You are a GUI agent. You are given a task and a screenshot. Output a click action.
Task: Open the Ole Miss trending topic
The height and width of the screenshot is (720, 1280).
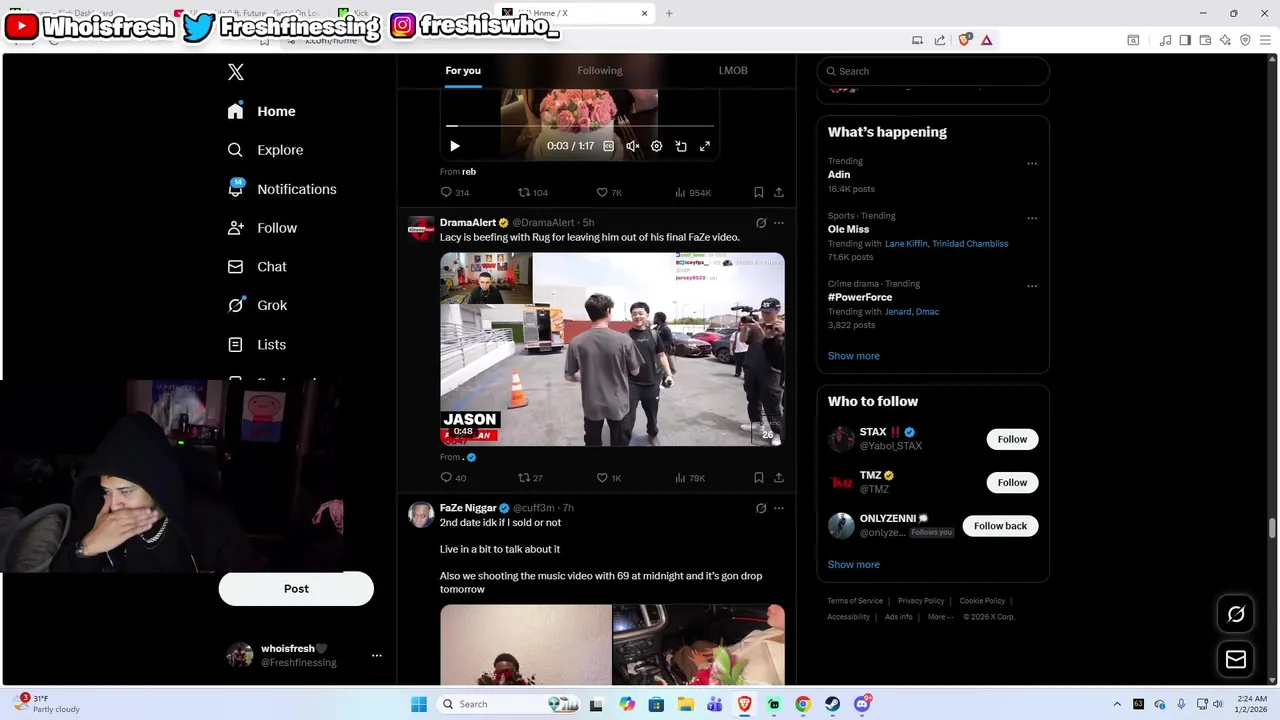[848, 229]
